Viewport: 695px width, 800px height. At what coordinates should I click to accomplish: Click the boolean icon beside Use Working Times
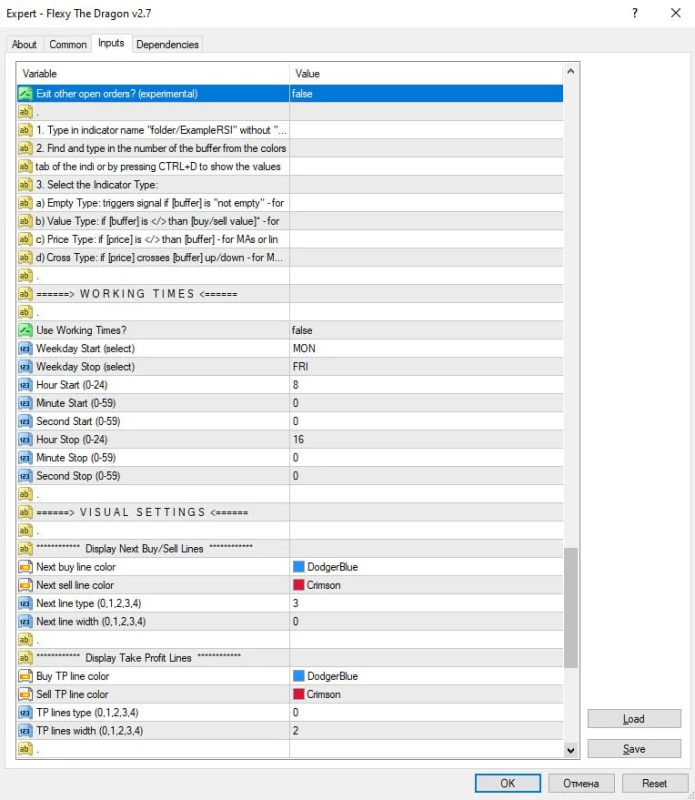26,330
